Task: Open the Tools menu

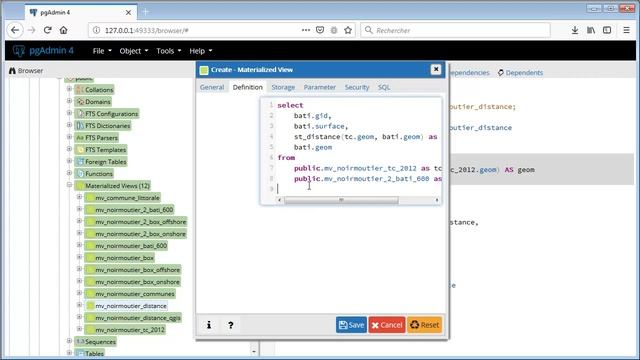Action: point(169,51)
